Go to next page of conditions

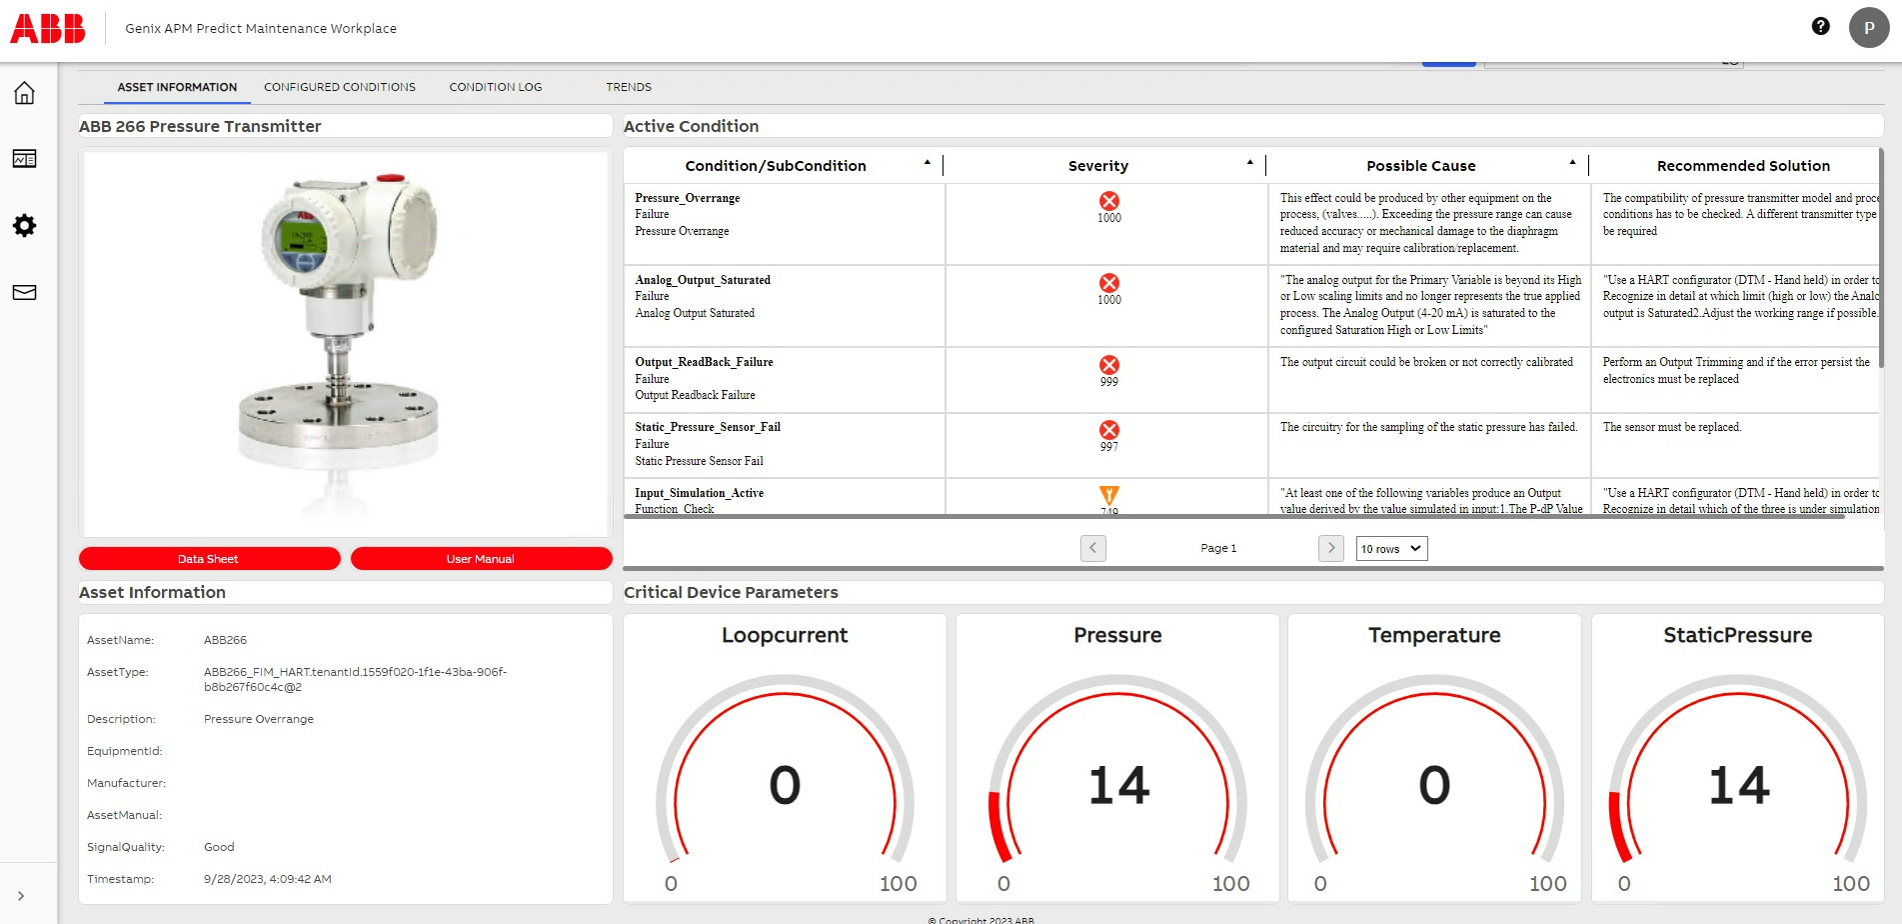tap(1330, 548)
